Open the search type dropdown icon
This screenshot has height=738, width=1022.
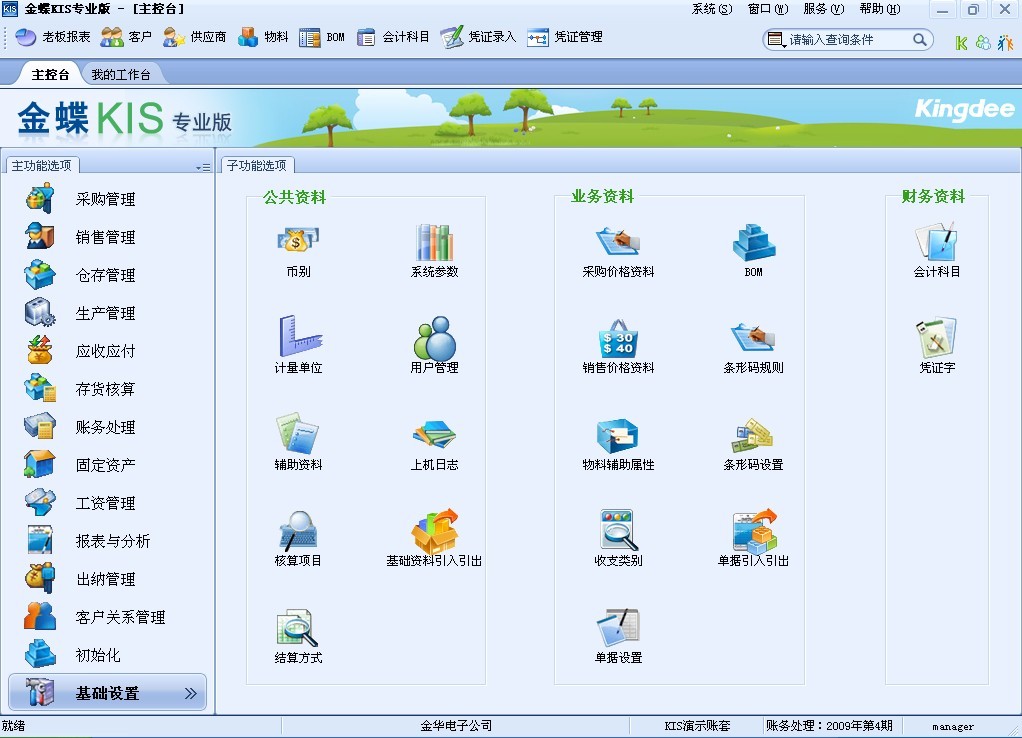click(x=776, y=40)
